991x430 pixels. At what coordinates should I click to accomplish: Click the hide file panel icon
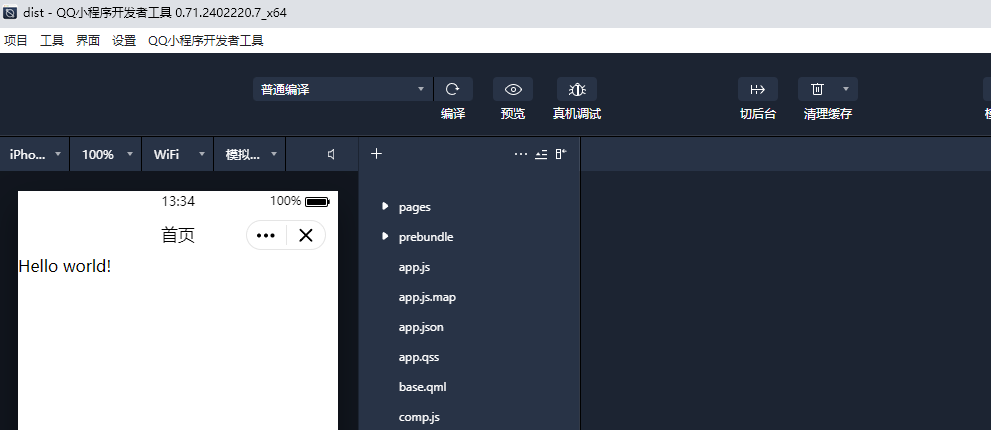561,154
